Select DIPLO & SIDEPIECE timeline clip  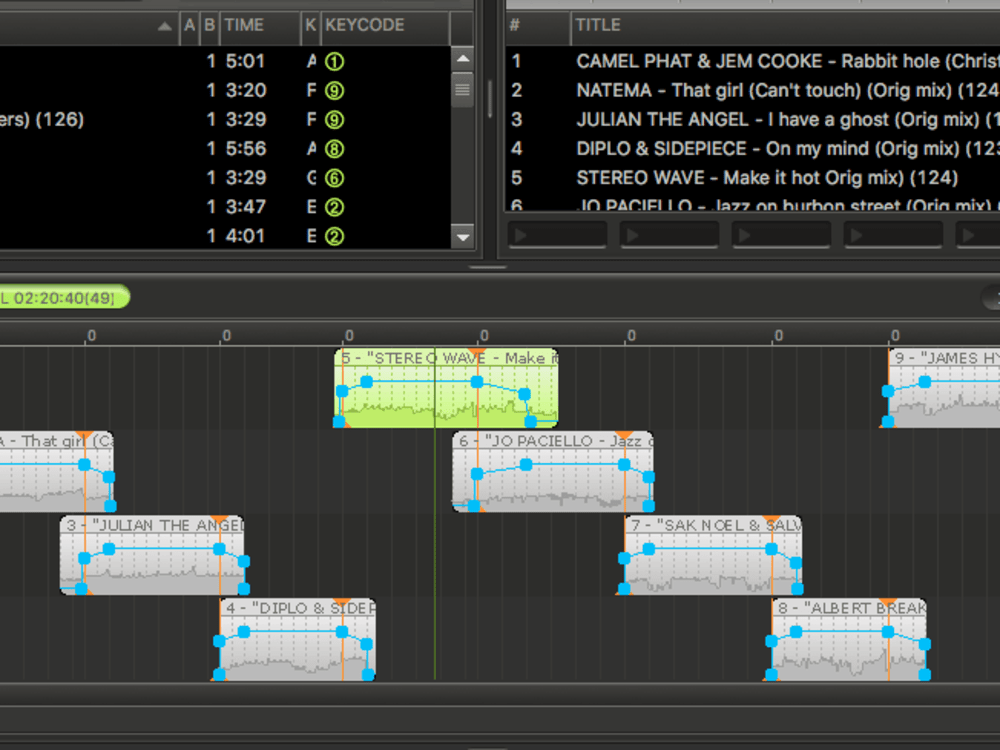(x=297, y=639)
